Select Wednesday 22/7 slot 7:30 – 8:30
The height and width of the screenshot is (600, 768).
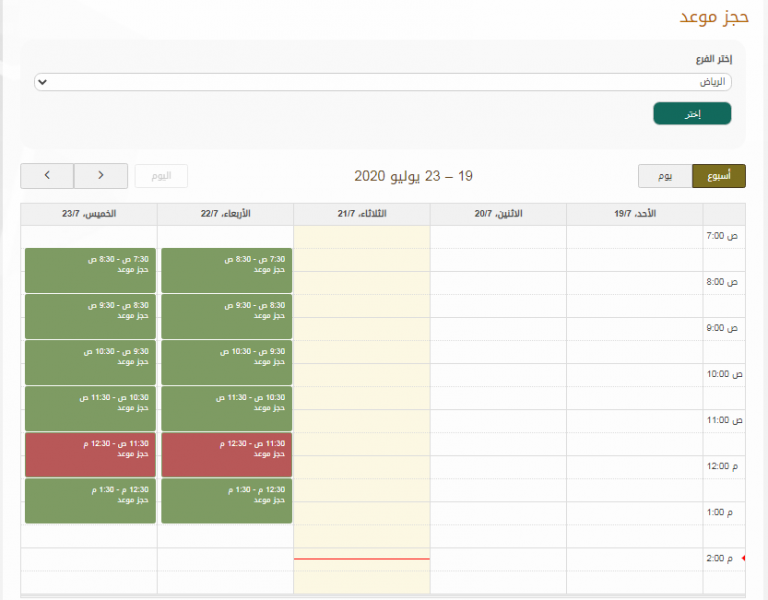coord(227,270)
